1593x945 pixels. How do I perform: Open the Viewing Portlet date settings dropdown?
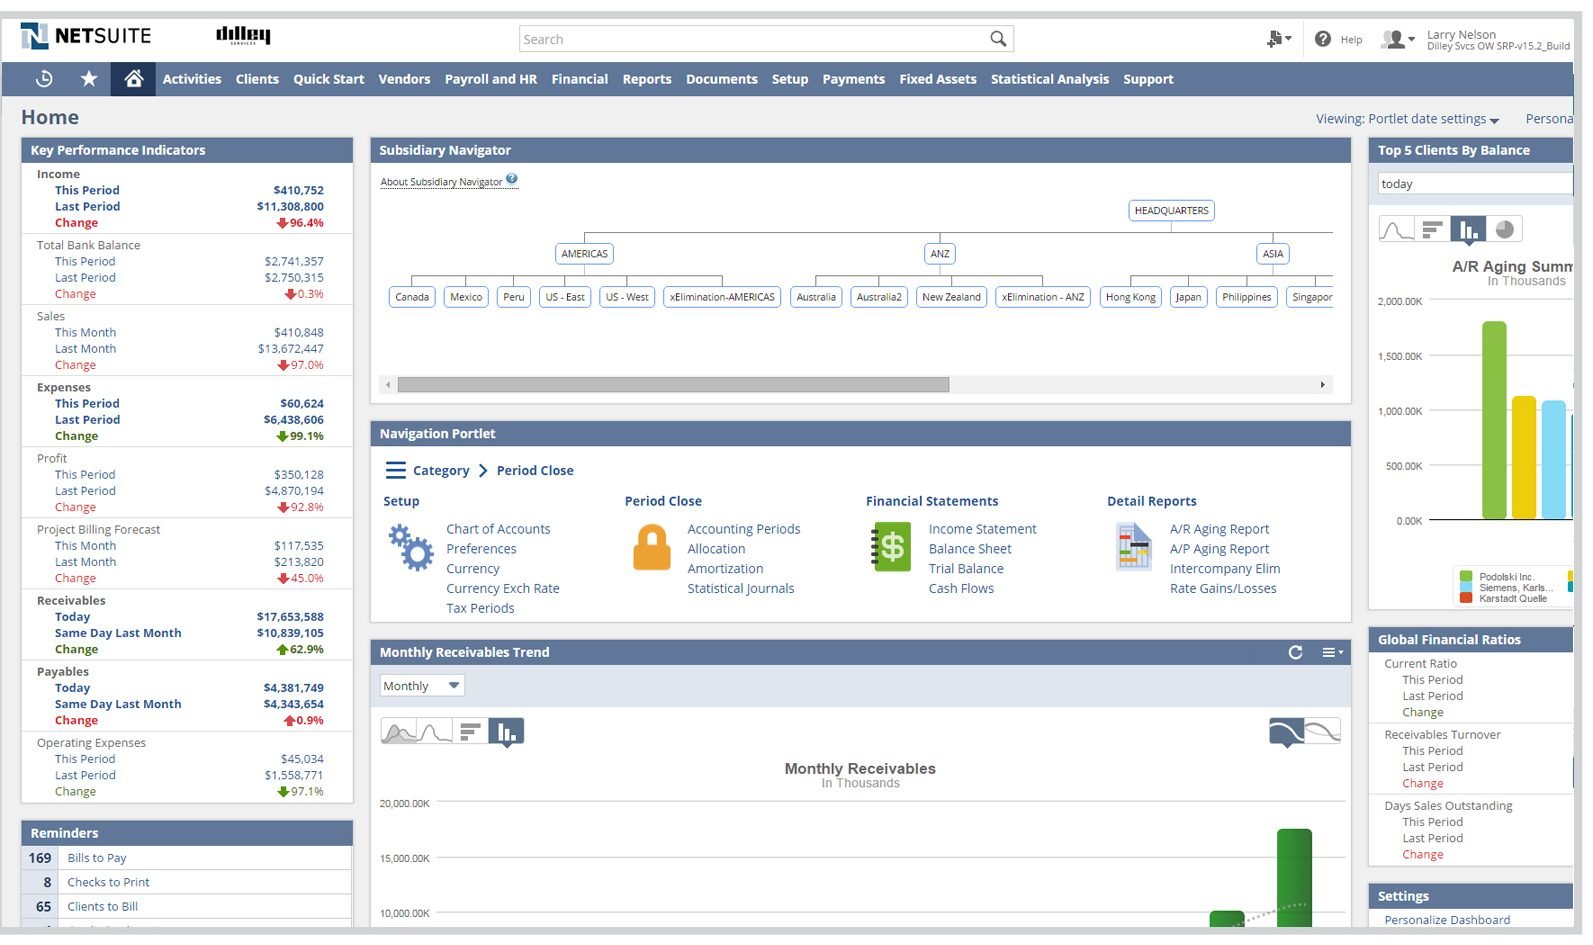click(x=1408, y=119)
